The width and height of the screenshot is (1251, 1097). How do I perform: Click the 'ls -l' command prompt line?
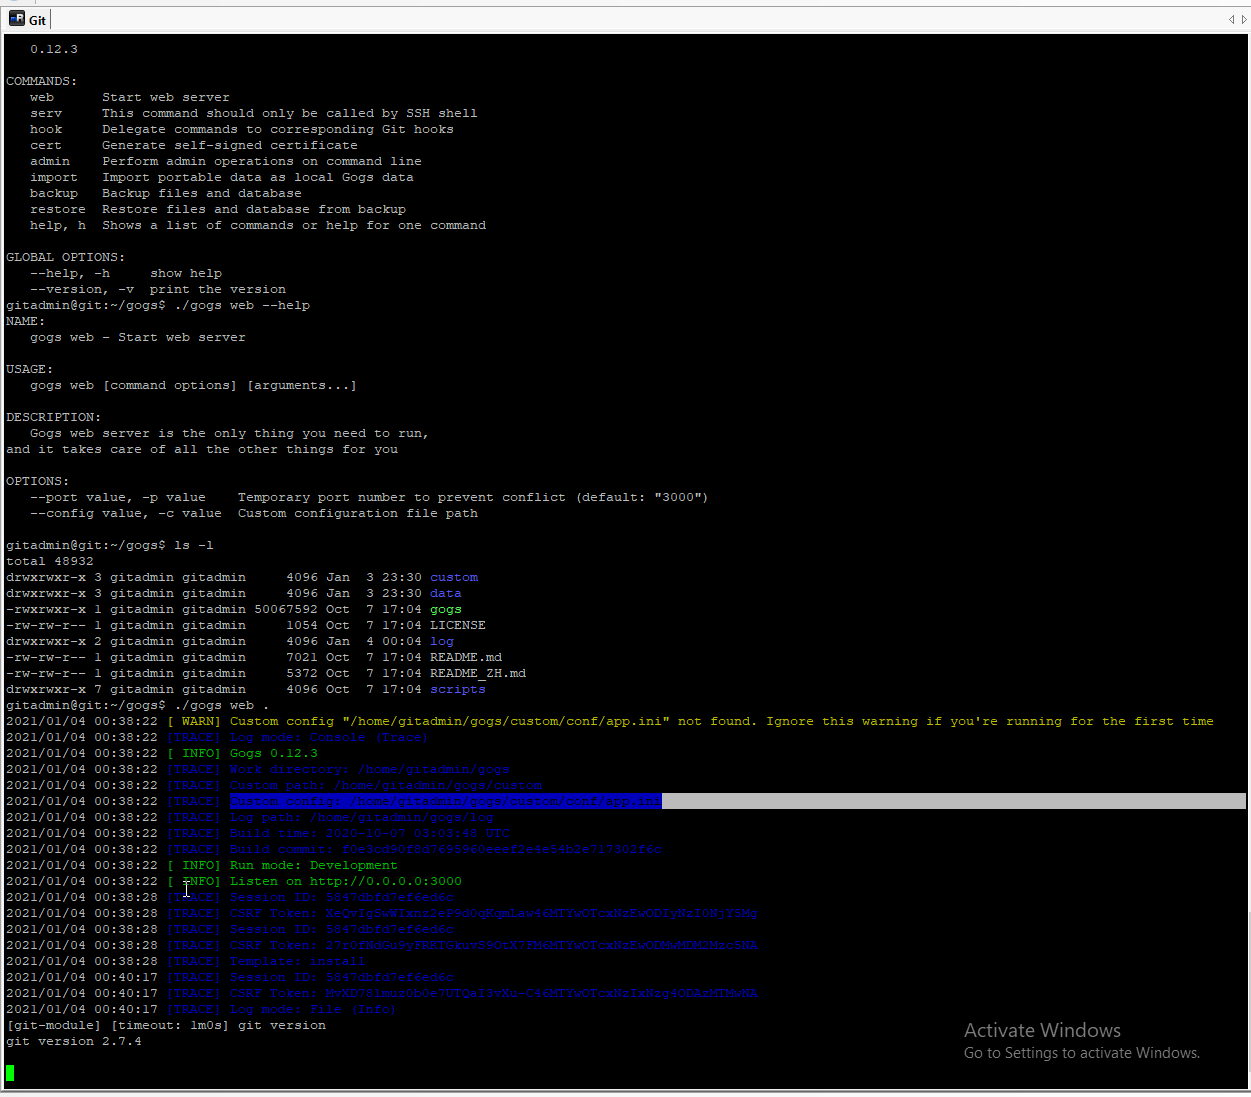point(110,545)
